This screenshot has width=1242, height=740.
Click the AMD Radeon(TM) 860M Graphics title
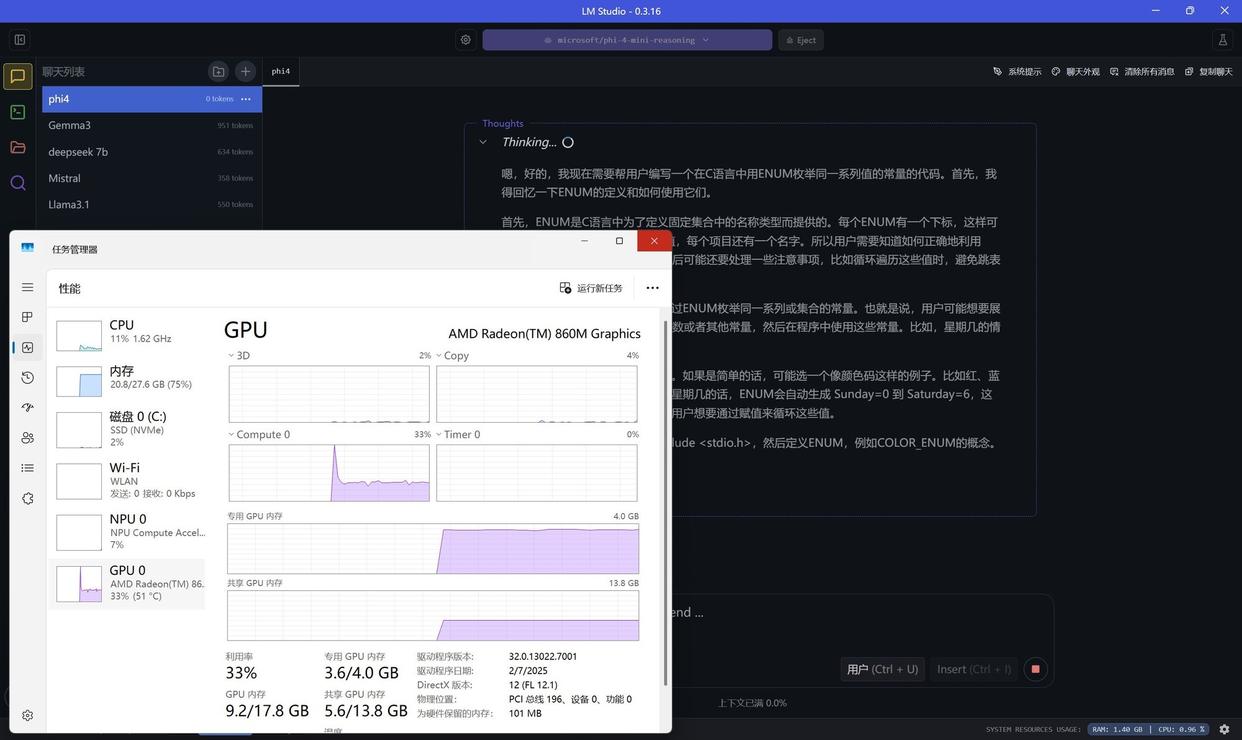pyautogui.click(x=544, y=333)
